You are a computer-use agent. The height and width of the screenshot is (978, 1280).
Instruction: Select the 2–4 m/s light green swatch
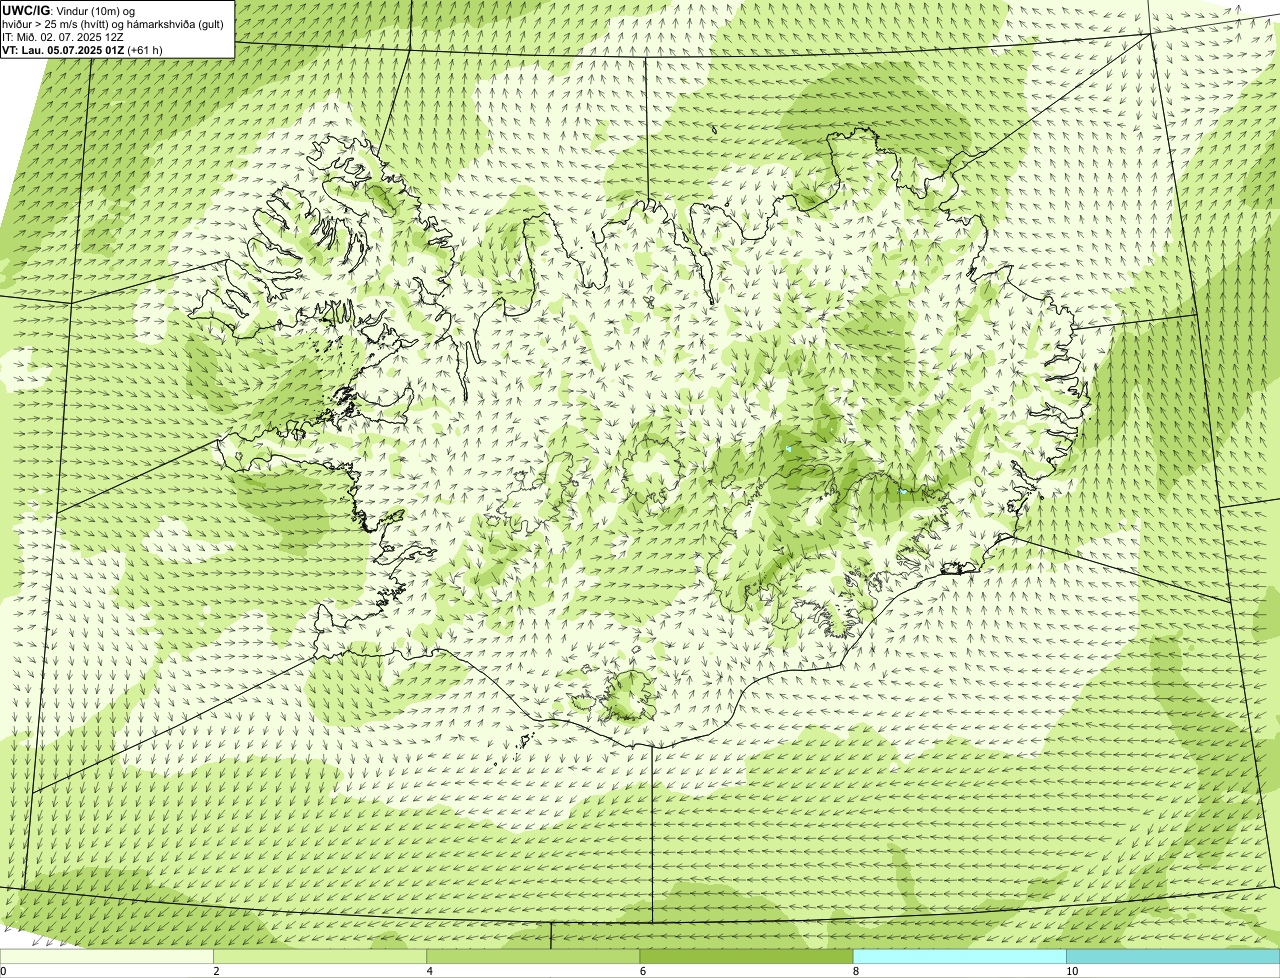[x=320, y=957]
